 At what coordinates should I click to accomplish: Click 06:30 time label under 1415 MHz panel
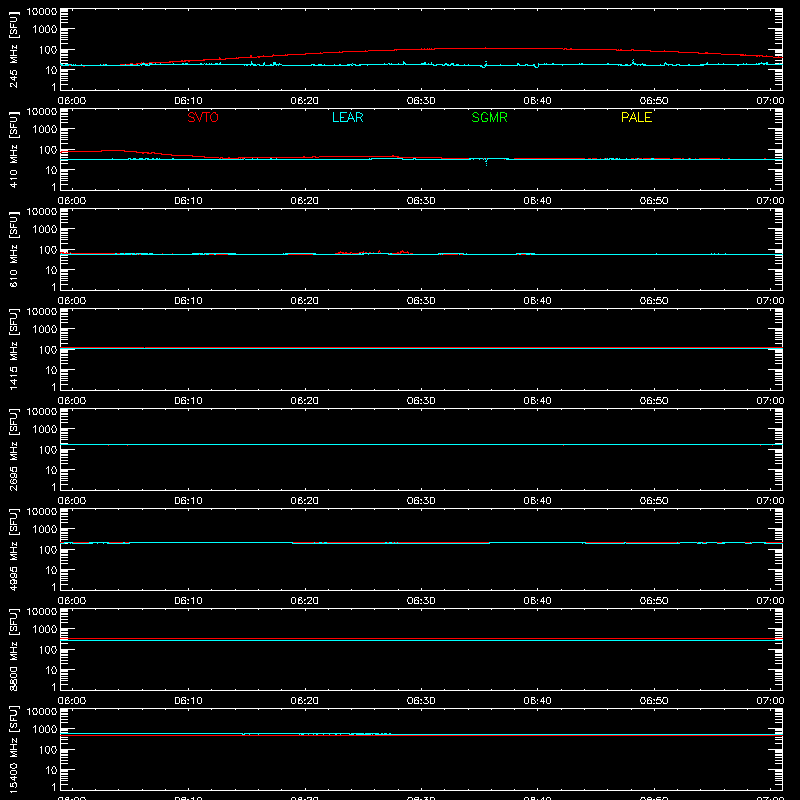click(x=421, y=401)
